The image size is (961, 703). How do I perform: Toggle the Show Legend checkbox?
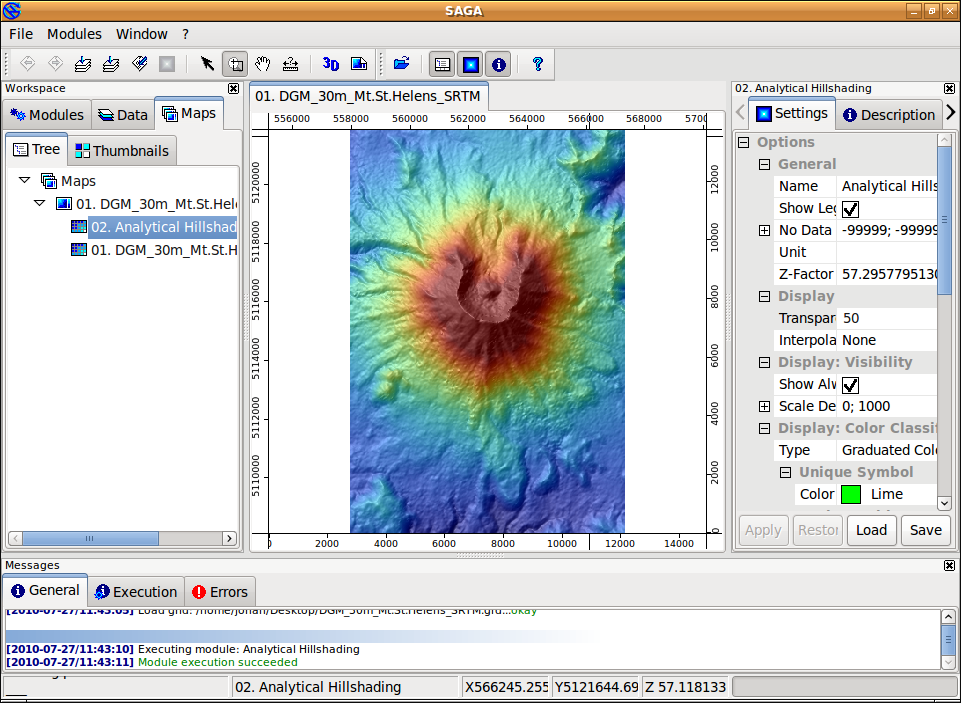(x=851, y=209)
